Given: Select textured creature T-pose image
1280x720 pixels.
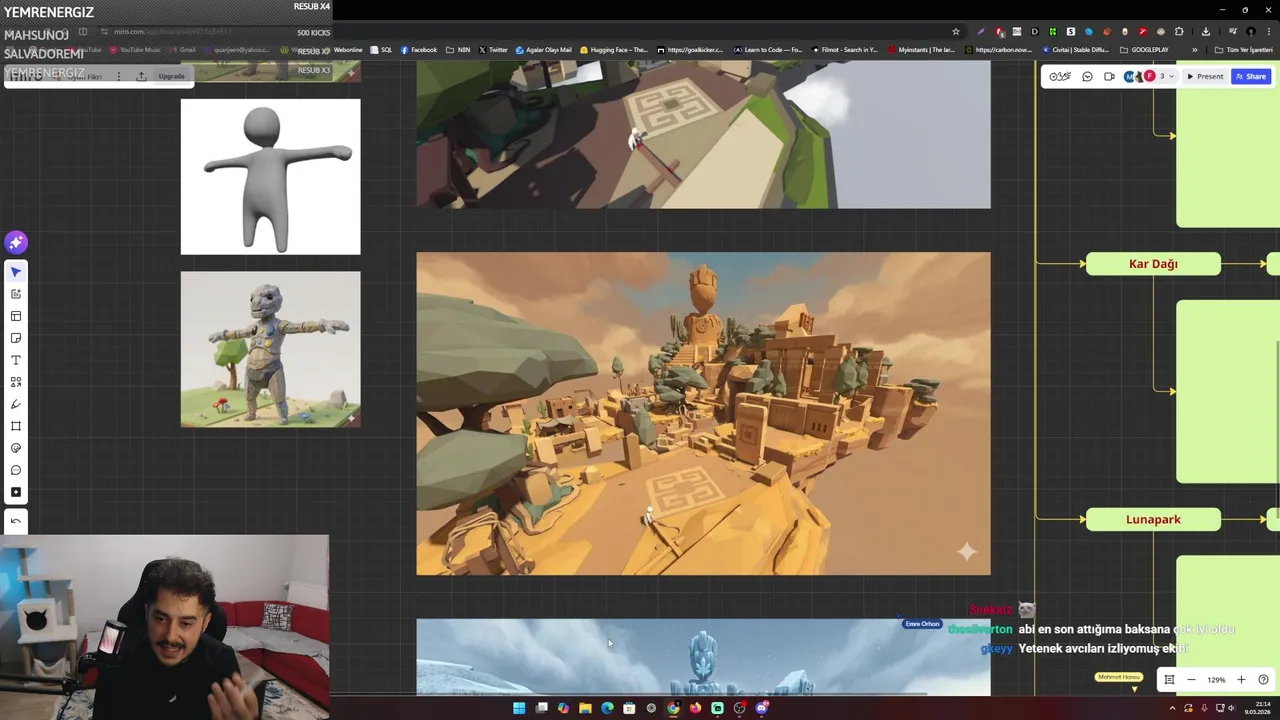Looking at the screenshot, I should 270,349.
